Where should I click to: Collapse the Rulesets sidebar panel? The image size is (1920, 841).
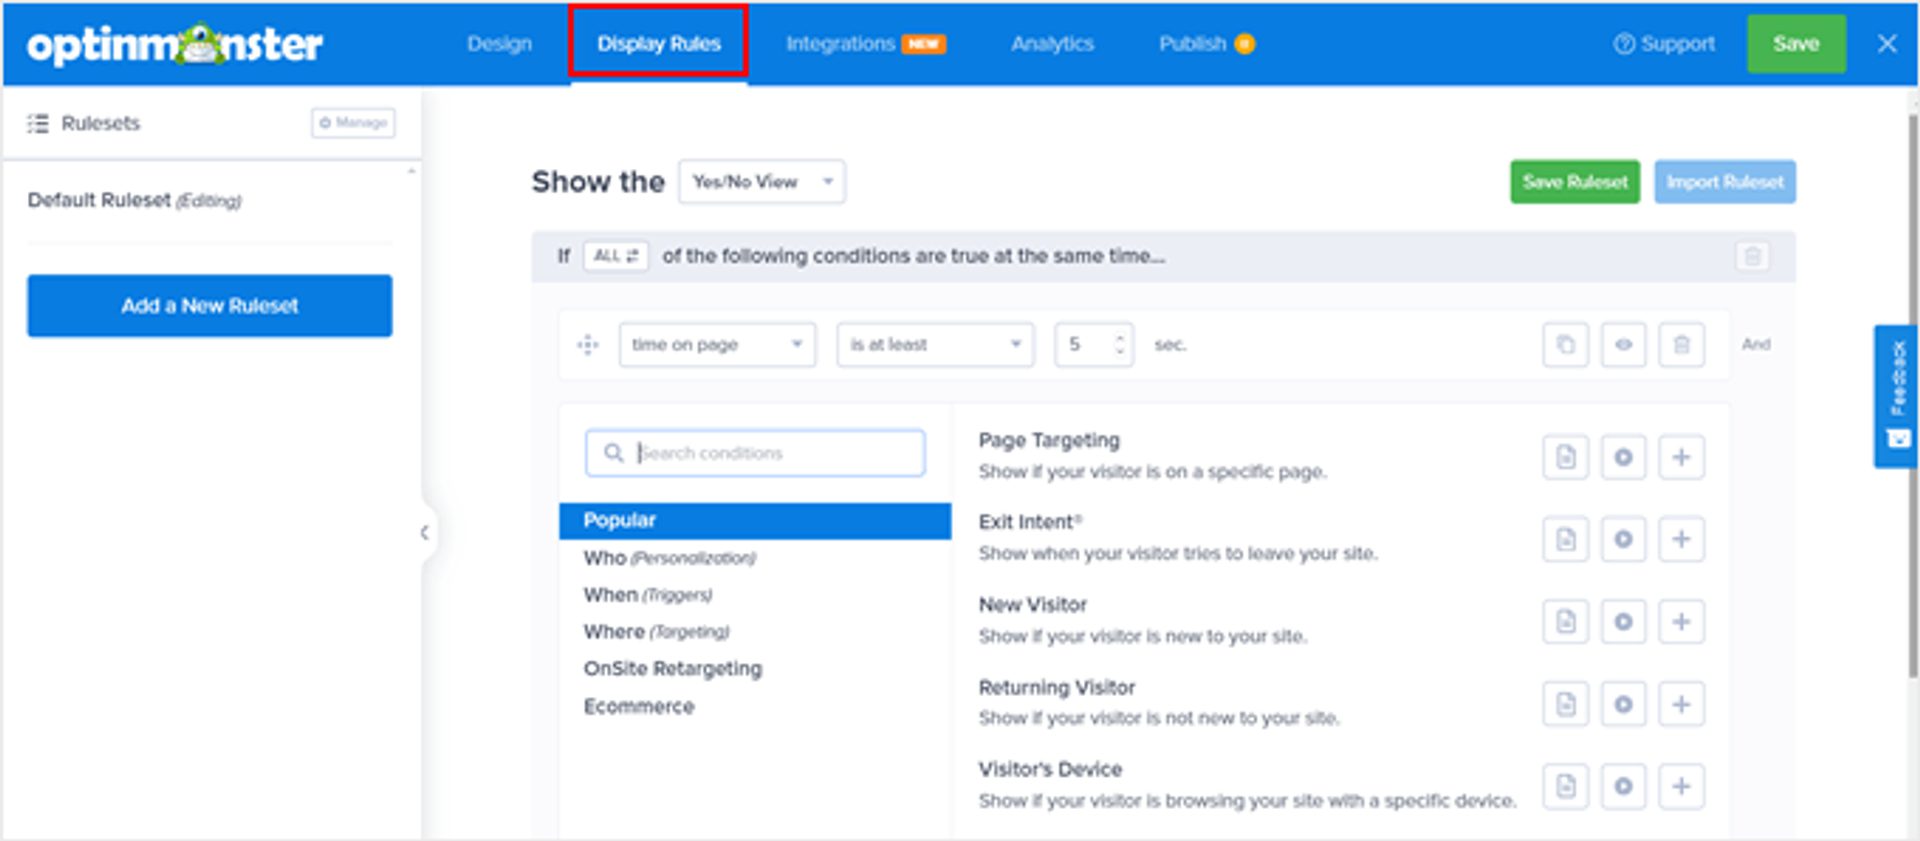click(425, 532)
